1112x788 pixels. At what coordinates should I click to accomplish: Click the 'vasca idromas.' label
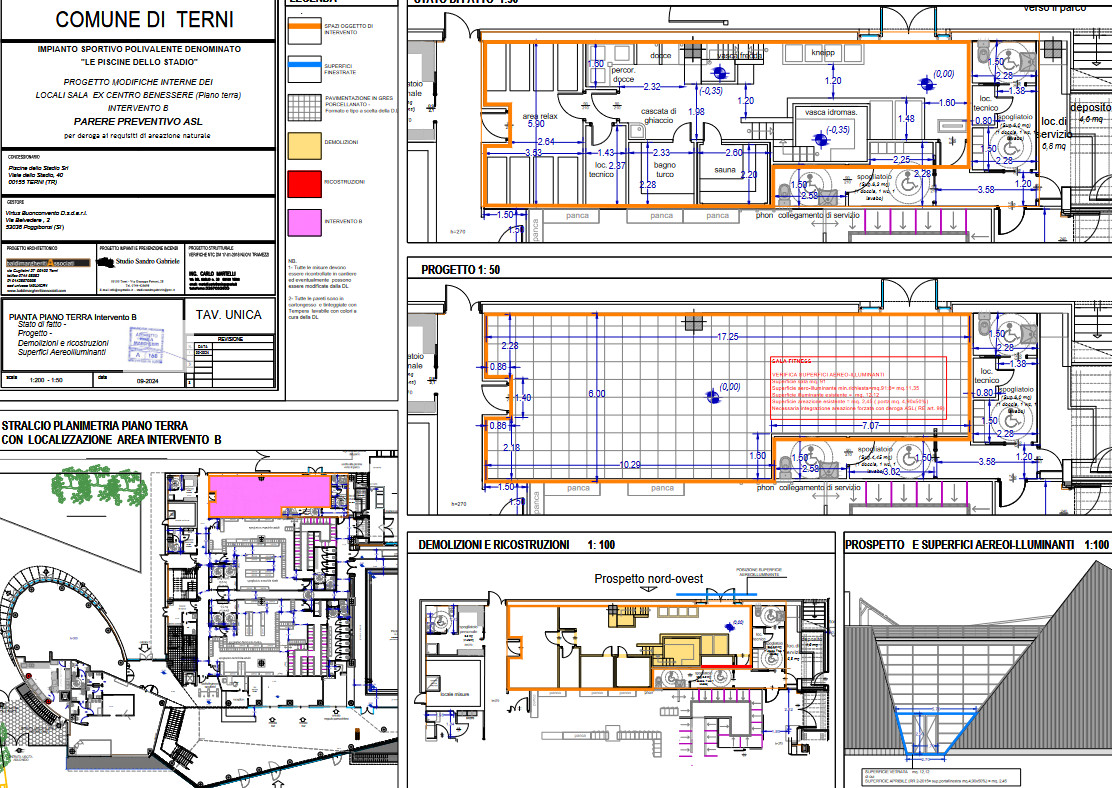(831, 112)
